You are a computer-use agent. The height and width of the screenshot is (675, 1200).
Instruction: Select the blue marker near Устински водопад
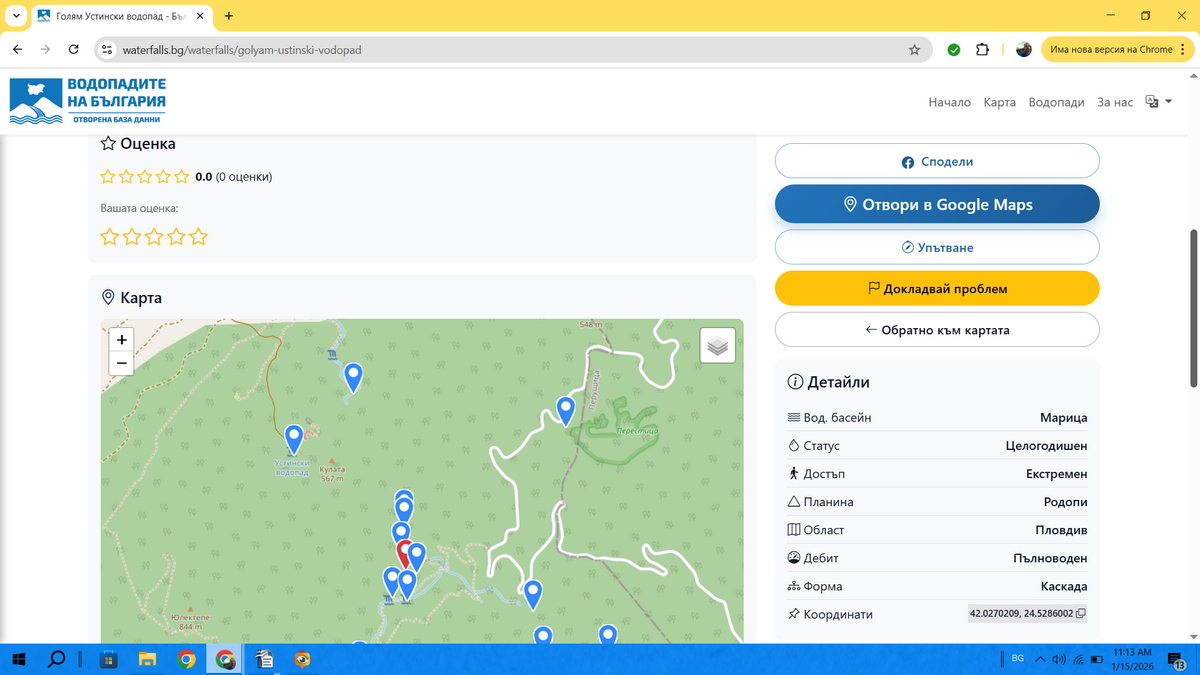tap(294, 437)
